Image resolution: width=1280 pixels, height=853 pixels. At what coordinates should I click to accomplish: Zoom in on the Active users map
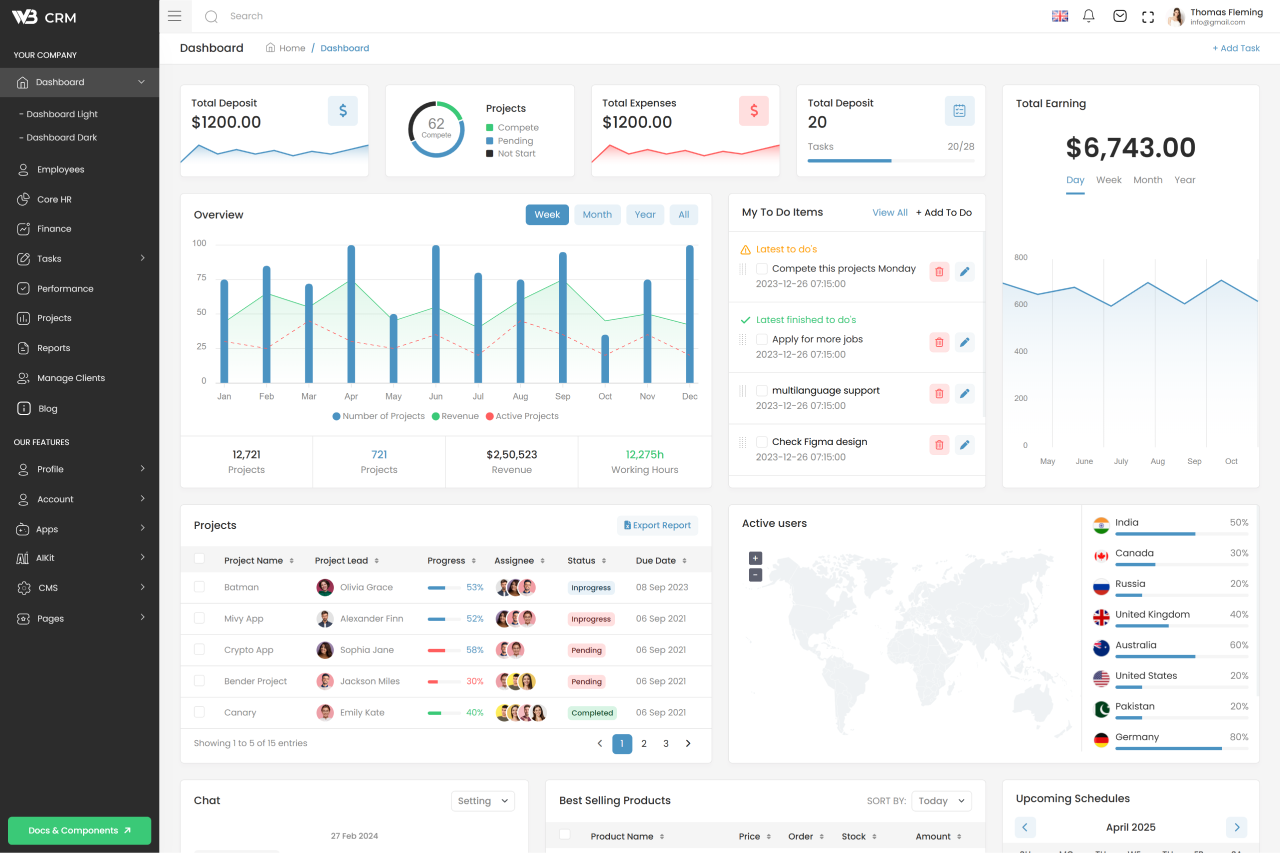pos(755,558)
